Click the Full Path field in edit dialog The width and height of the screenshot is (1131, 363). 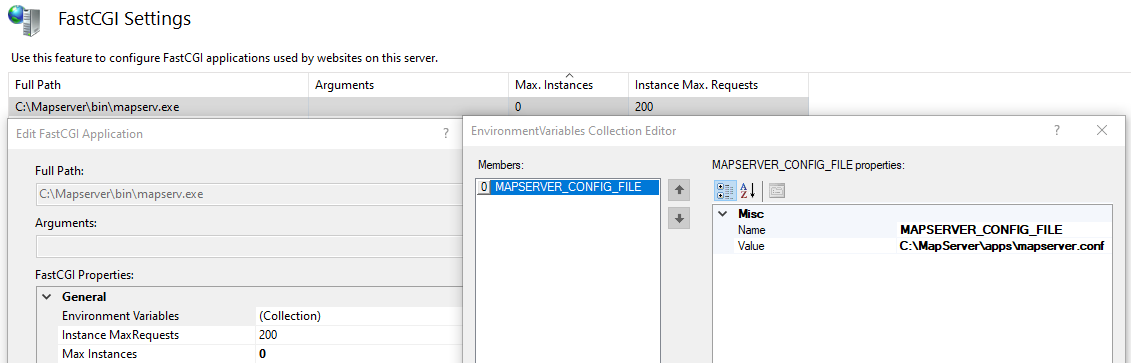coord(249,194)
